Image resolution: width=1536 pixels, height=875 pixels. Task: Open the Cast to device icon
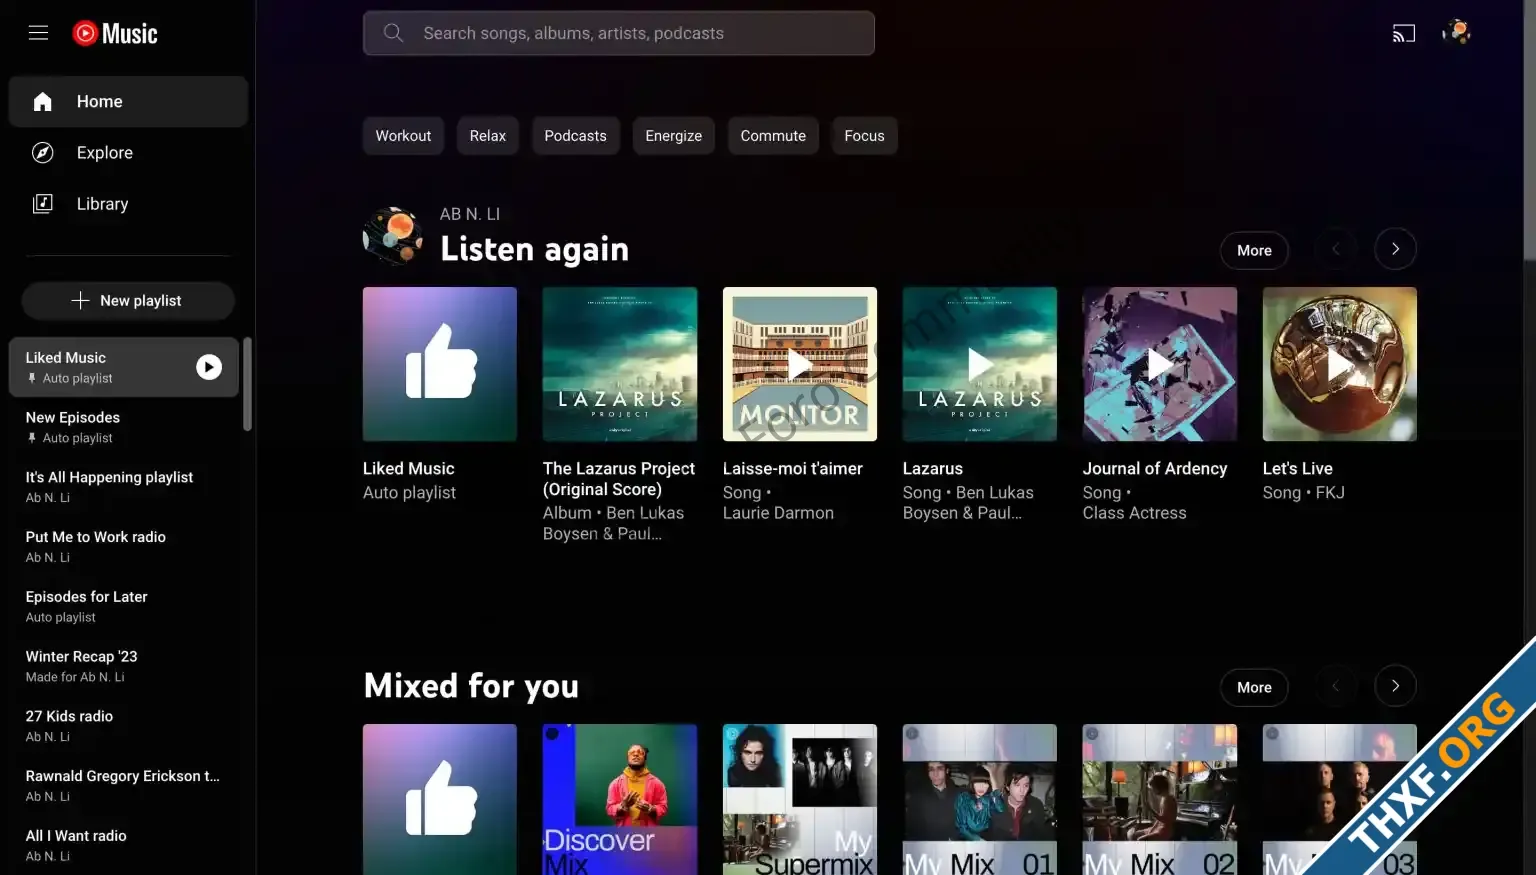(x=1404, y=33)
